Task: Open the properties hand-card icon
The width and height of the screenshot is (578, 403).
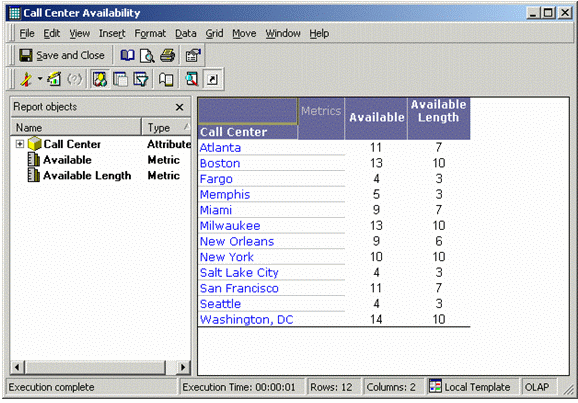Action: (x=193, y=56)
